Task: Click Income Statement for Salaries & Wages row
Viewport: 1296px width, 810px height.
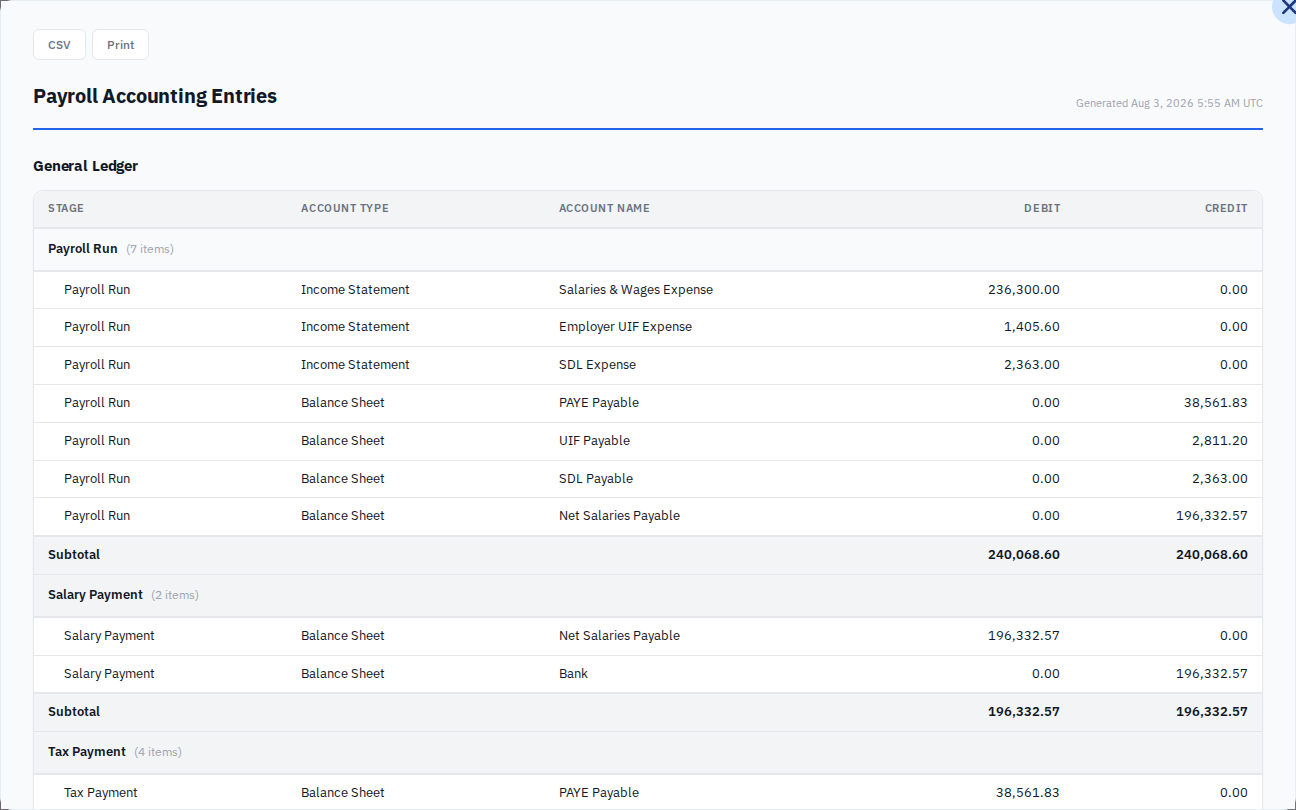Action: pyautogui.click(x=355, y=290)
